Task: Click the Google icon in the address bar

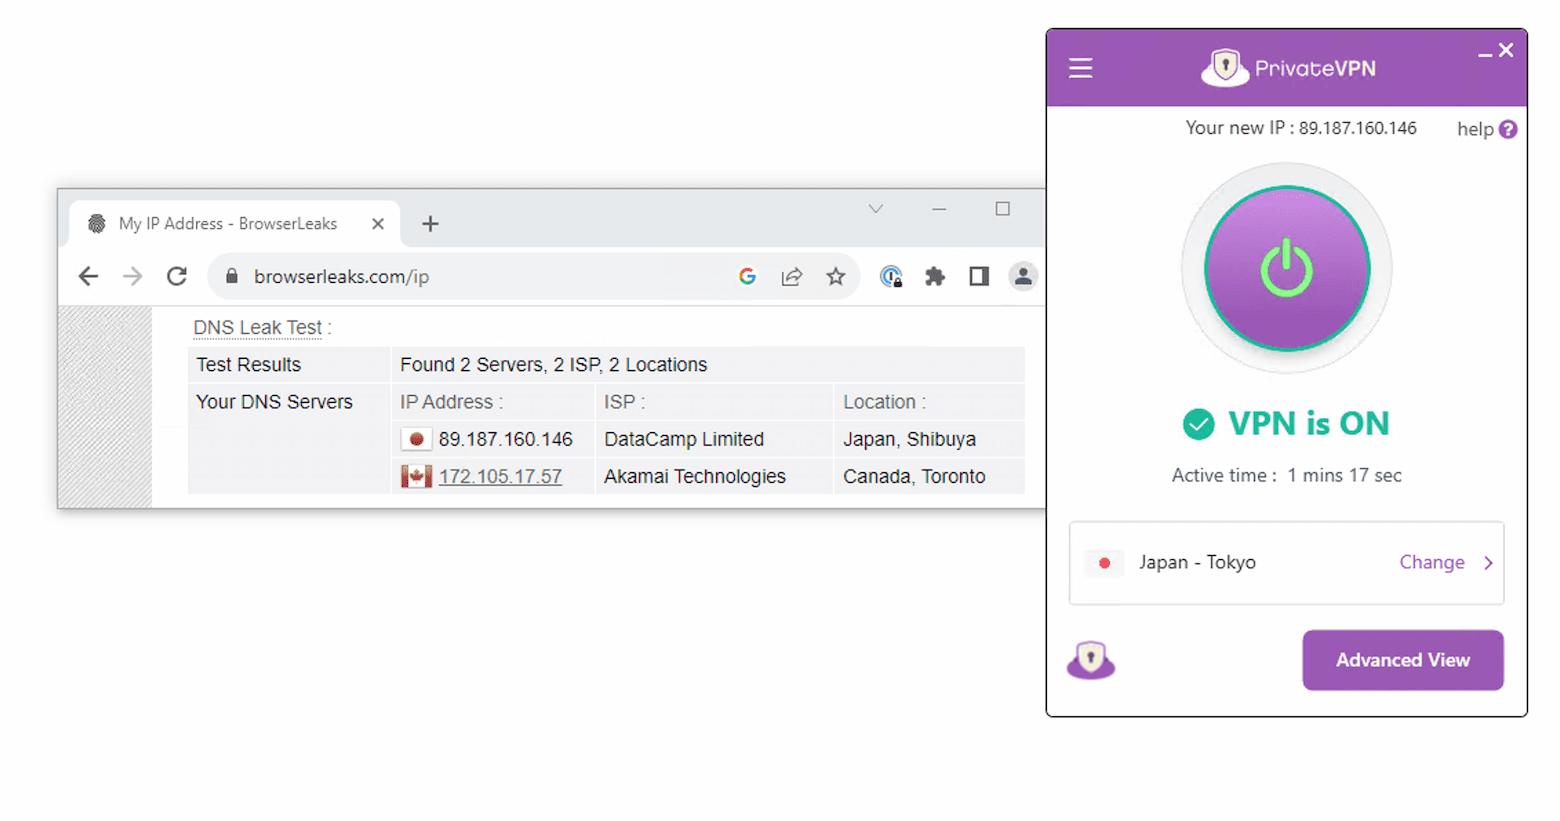Action: (x=747, y=276)
